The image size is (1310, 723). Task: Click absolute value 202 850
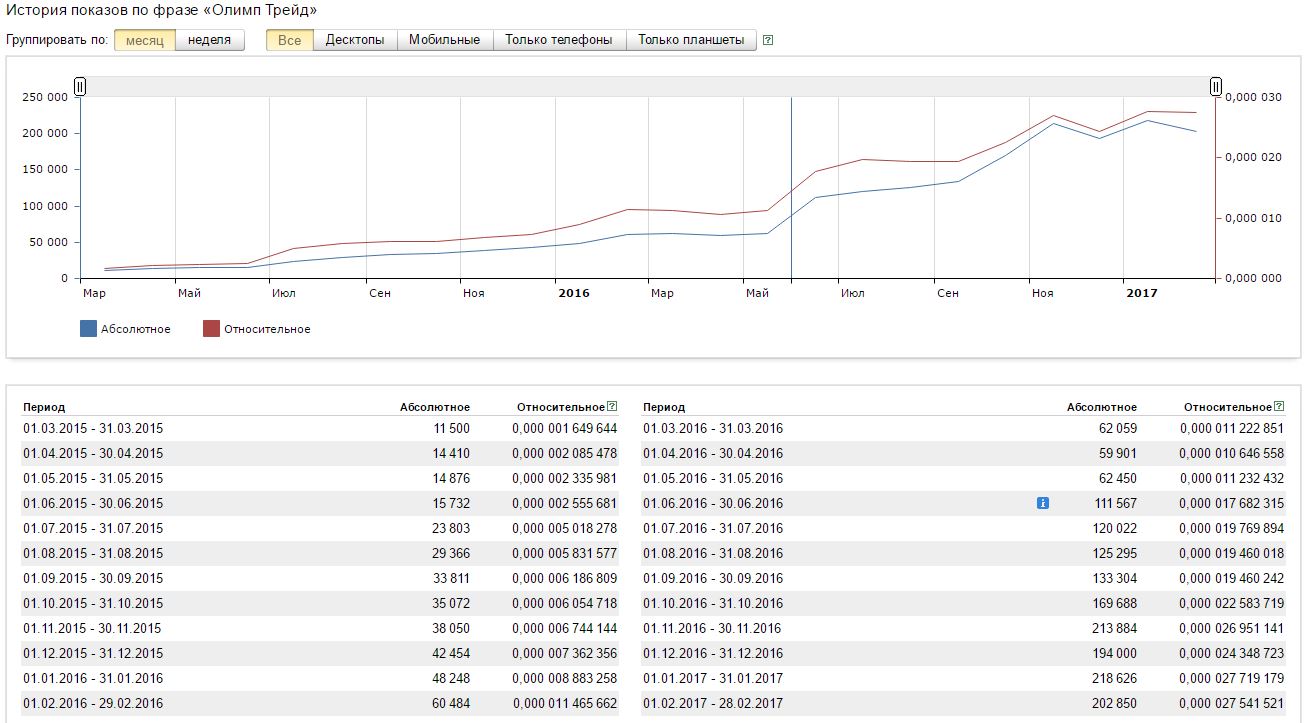[x=1114, y=703]
